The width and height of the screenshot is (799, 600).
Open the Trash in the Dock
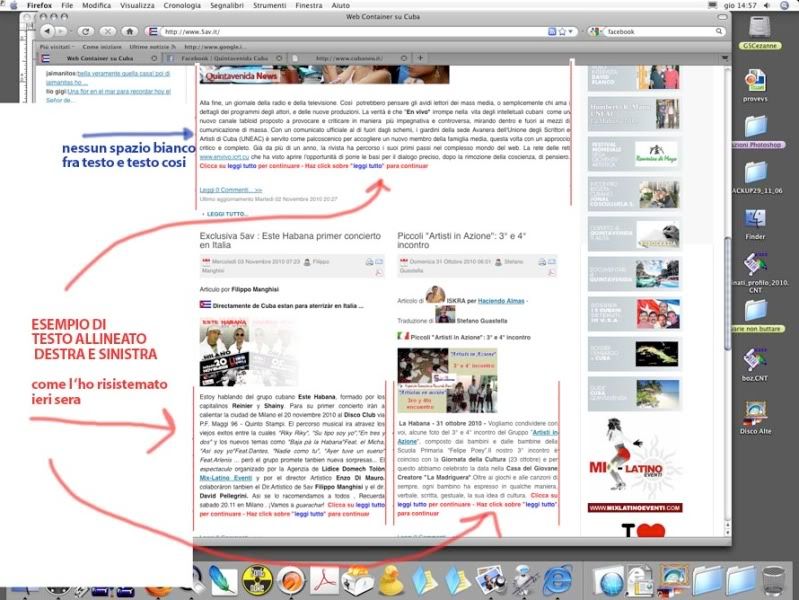(x=773, y=578)
